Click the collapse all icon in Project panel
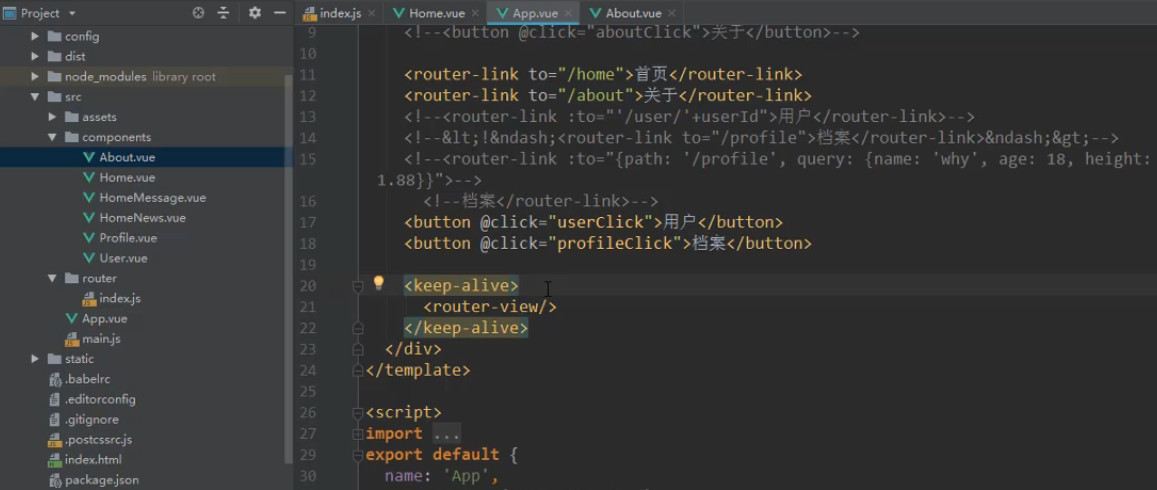The height and width of the screenshot is (490, 1157). [223, 13]
